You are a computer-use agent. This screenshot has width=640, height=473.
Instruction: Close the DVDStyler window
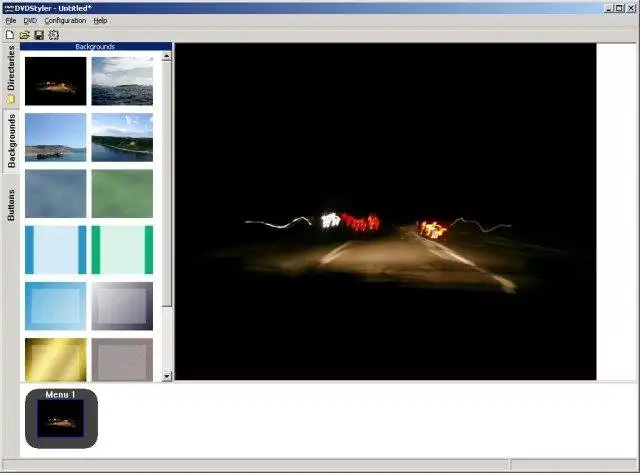coord(631,8)
